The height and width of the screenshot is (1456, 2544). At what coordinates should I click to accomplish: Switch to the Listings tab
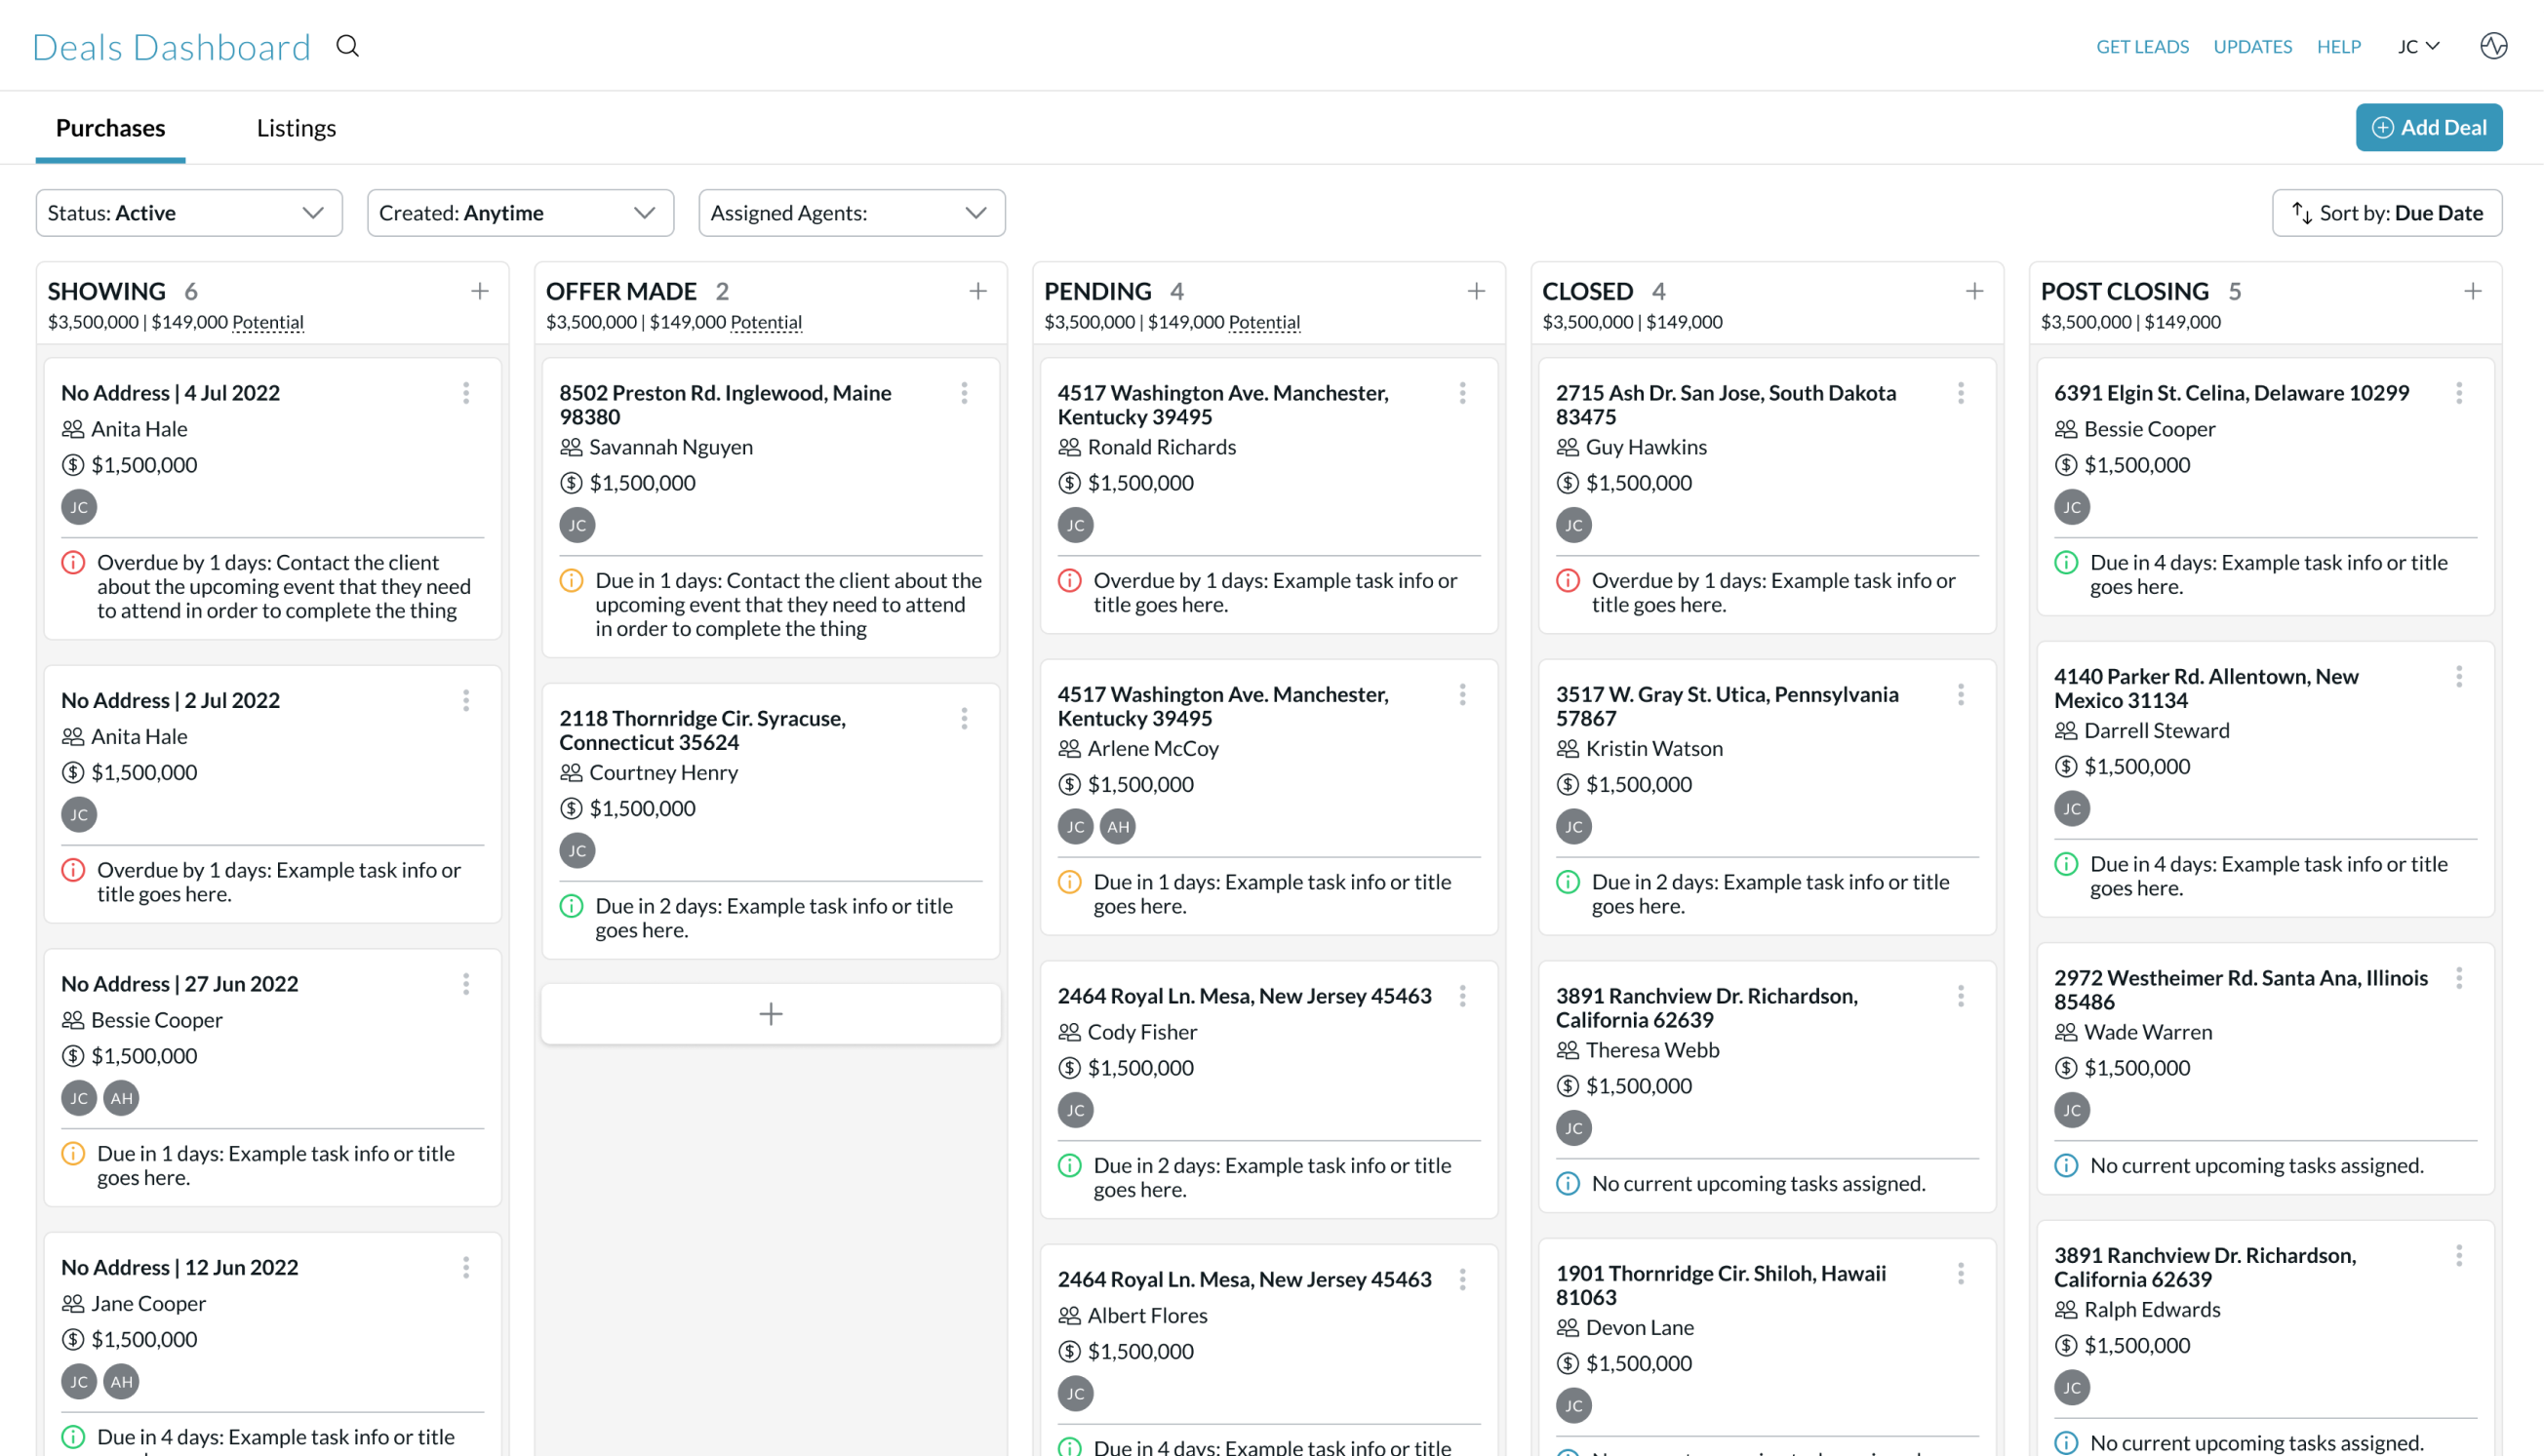pos(298,128)
